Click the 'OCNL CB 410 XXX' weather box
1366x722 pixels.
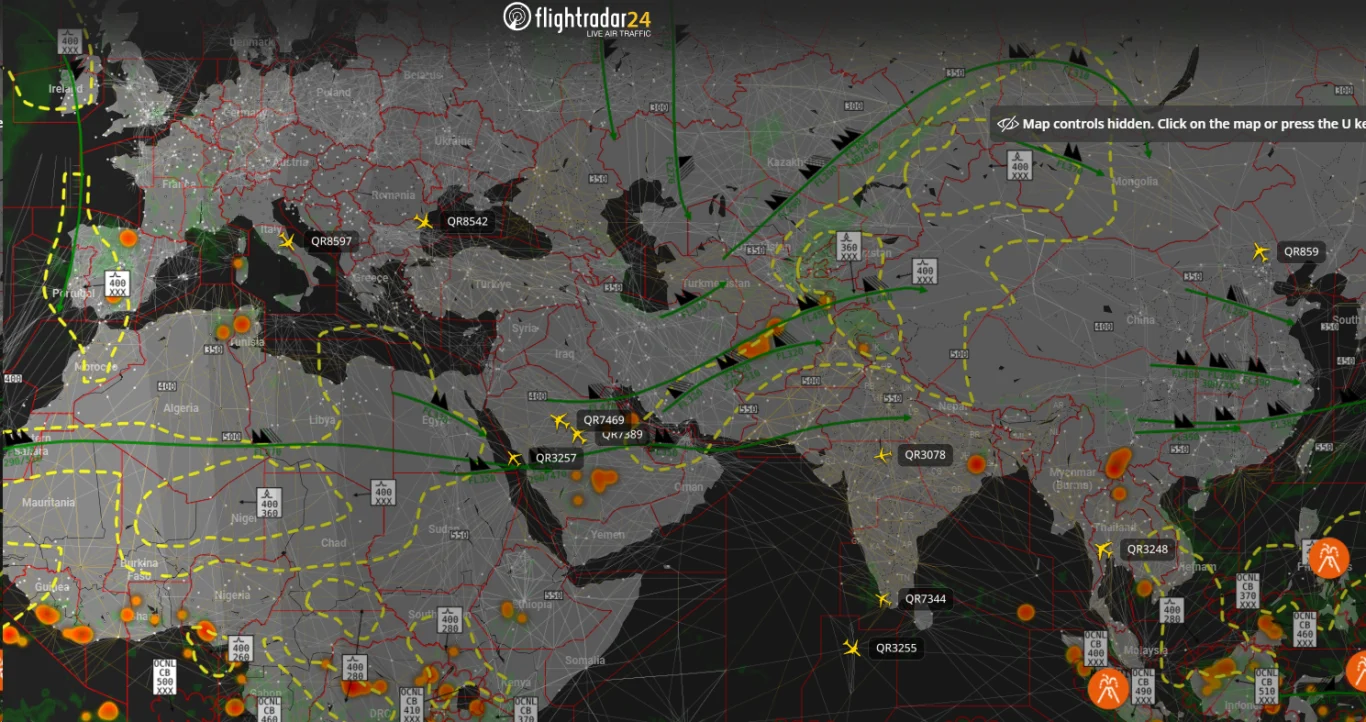click(x=411, y=704)
